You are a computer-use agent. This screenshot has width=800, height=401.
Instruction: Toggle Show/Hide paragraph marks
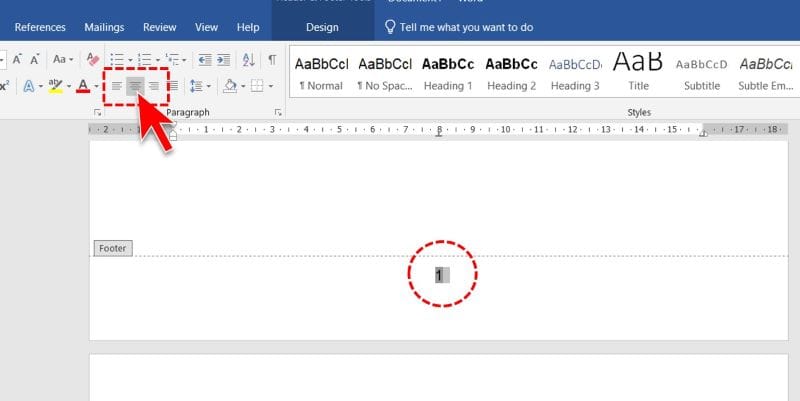[x=271, y=60]
